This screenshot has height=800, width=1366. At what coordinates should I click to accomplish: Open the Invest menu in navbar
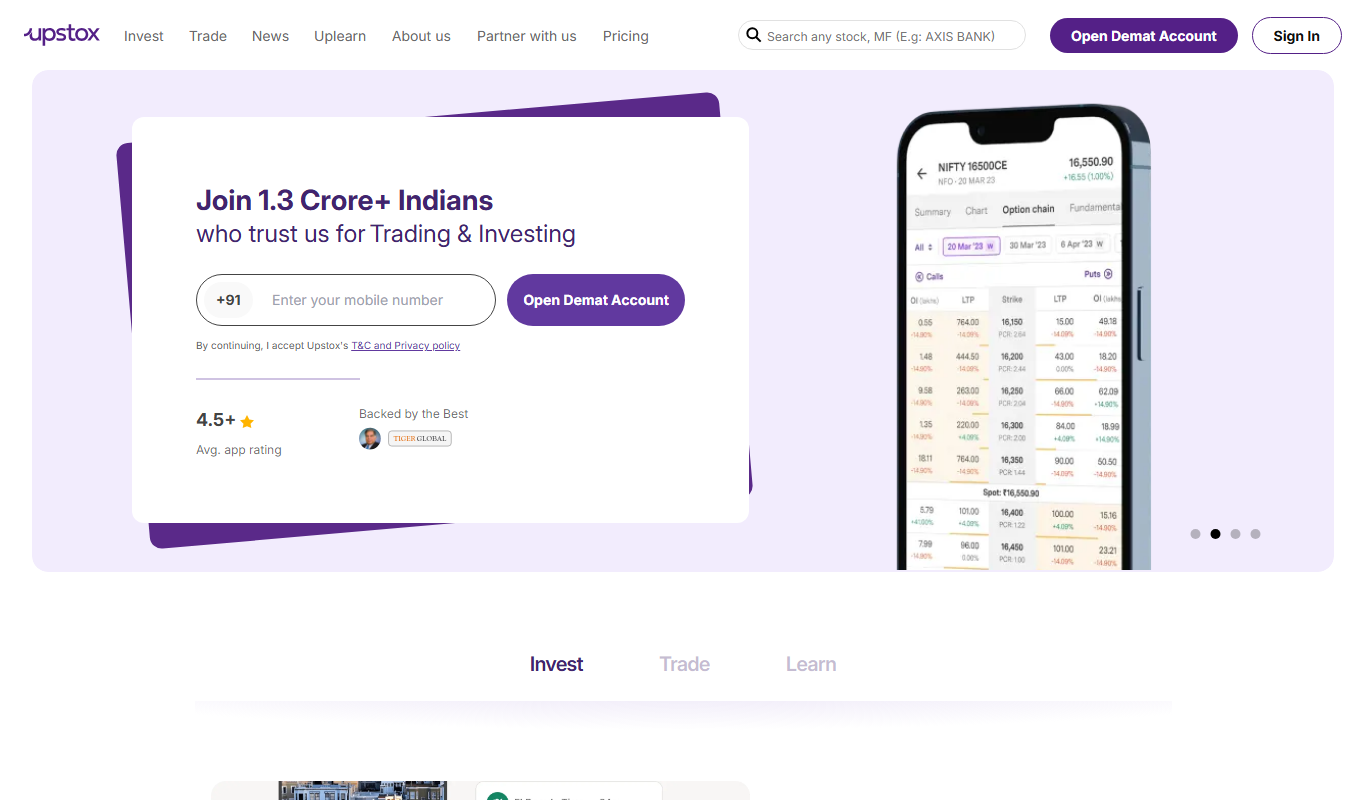pyautogui.click(x=144, y=36)
